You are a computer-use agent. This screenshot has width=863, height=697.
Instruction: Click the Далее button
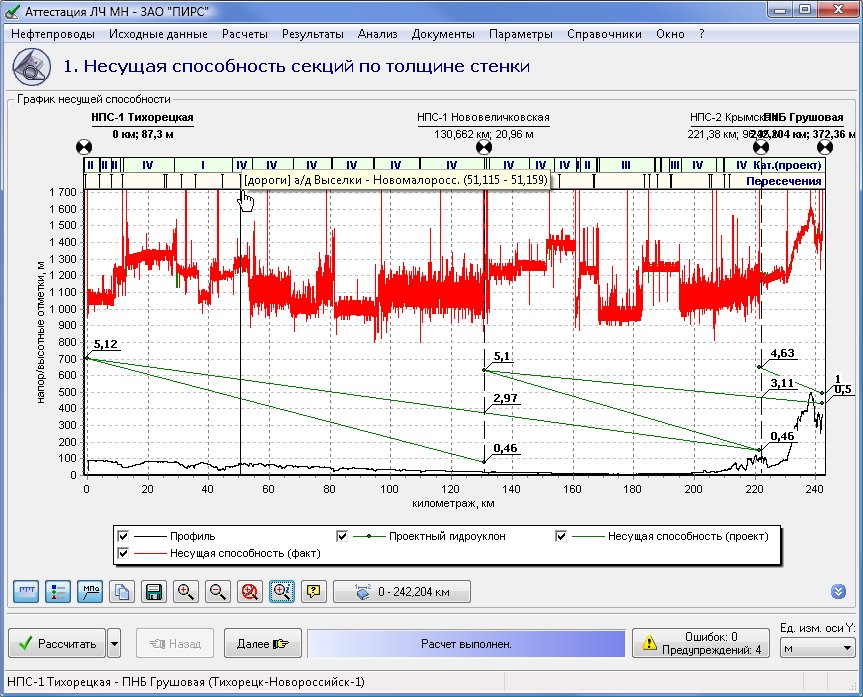point(263,644)
